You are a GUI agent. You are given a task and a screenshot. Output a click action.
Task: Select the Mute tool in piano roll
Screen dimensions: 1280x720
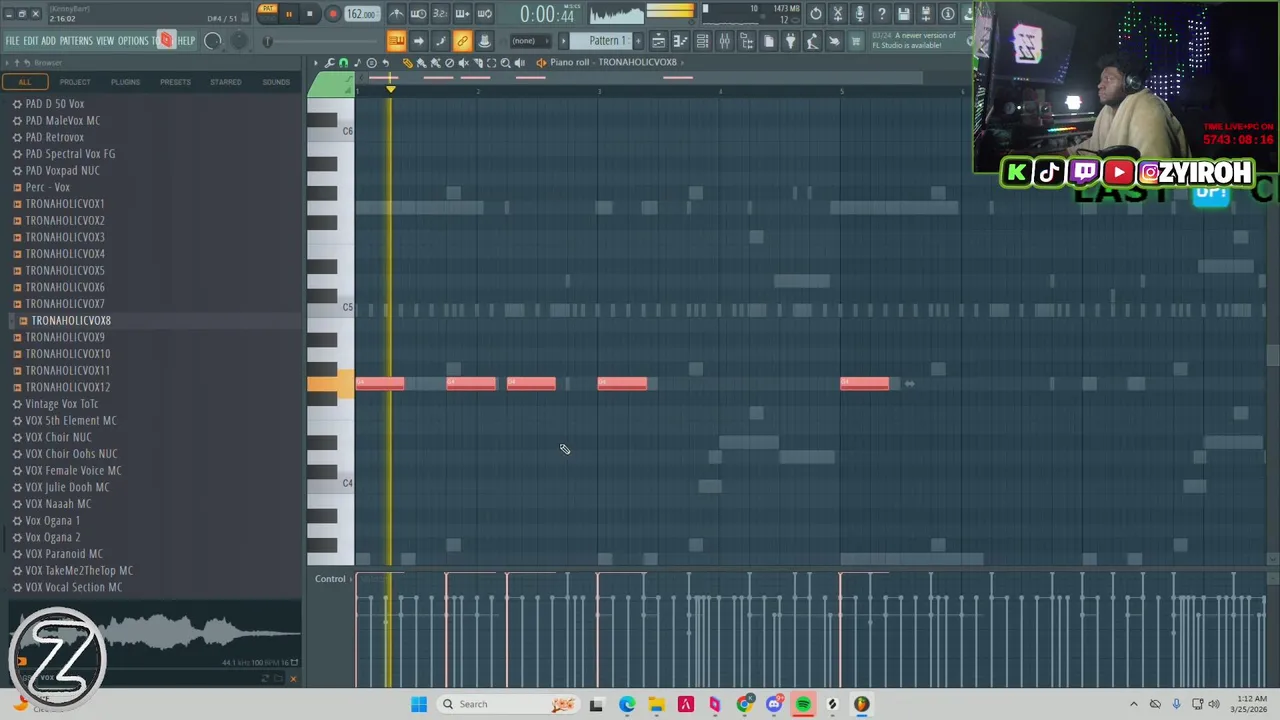(463, 63)
